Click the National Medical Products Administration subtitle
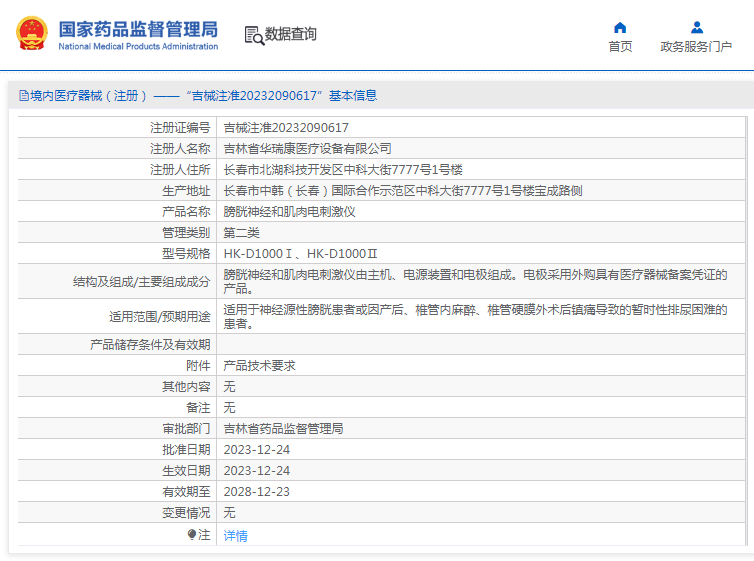Image resolution: width=754 pixels, height=561 pixels. point(138,47)
